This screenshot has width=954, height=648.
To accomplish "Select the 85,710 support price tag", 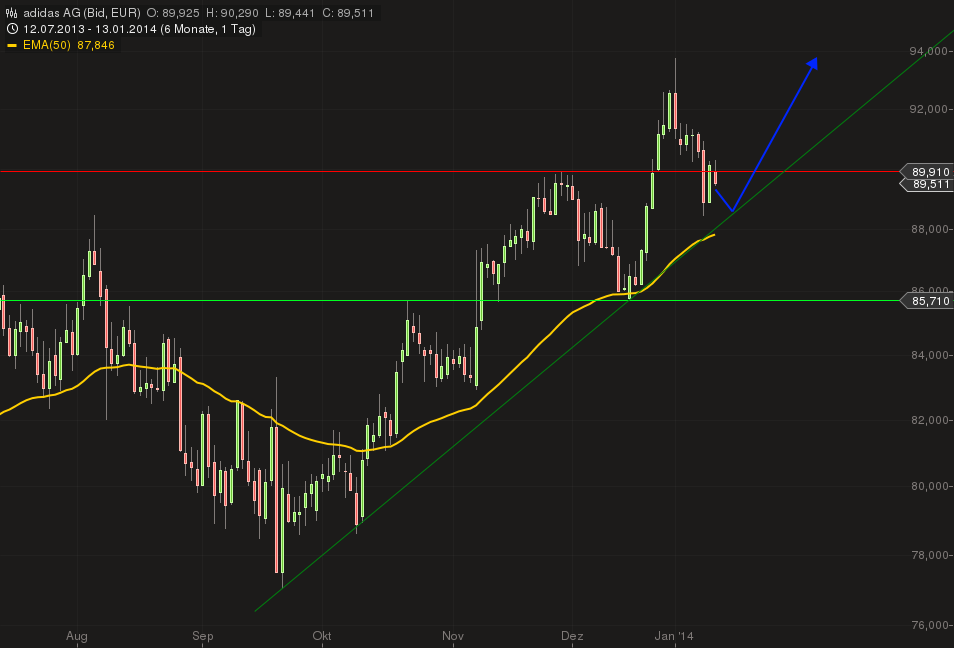I will tap(927, 301).
